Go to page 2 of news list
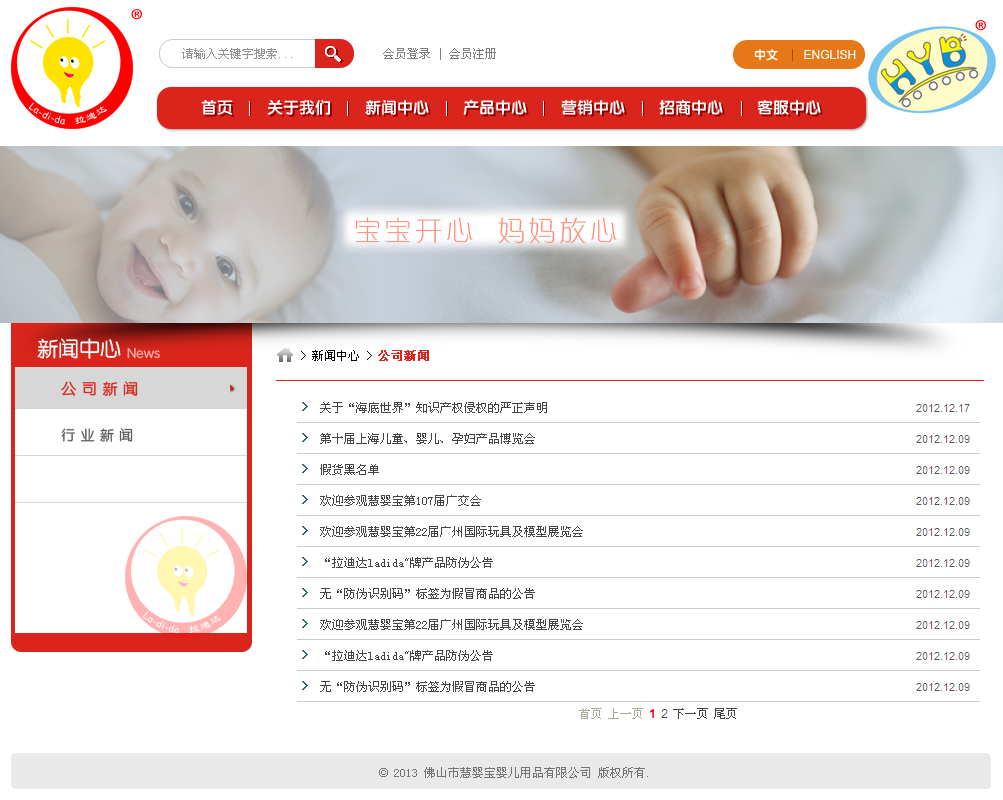 (664, 714)
